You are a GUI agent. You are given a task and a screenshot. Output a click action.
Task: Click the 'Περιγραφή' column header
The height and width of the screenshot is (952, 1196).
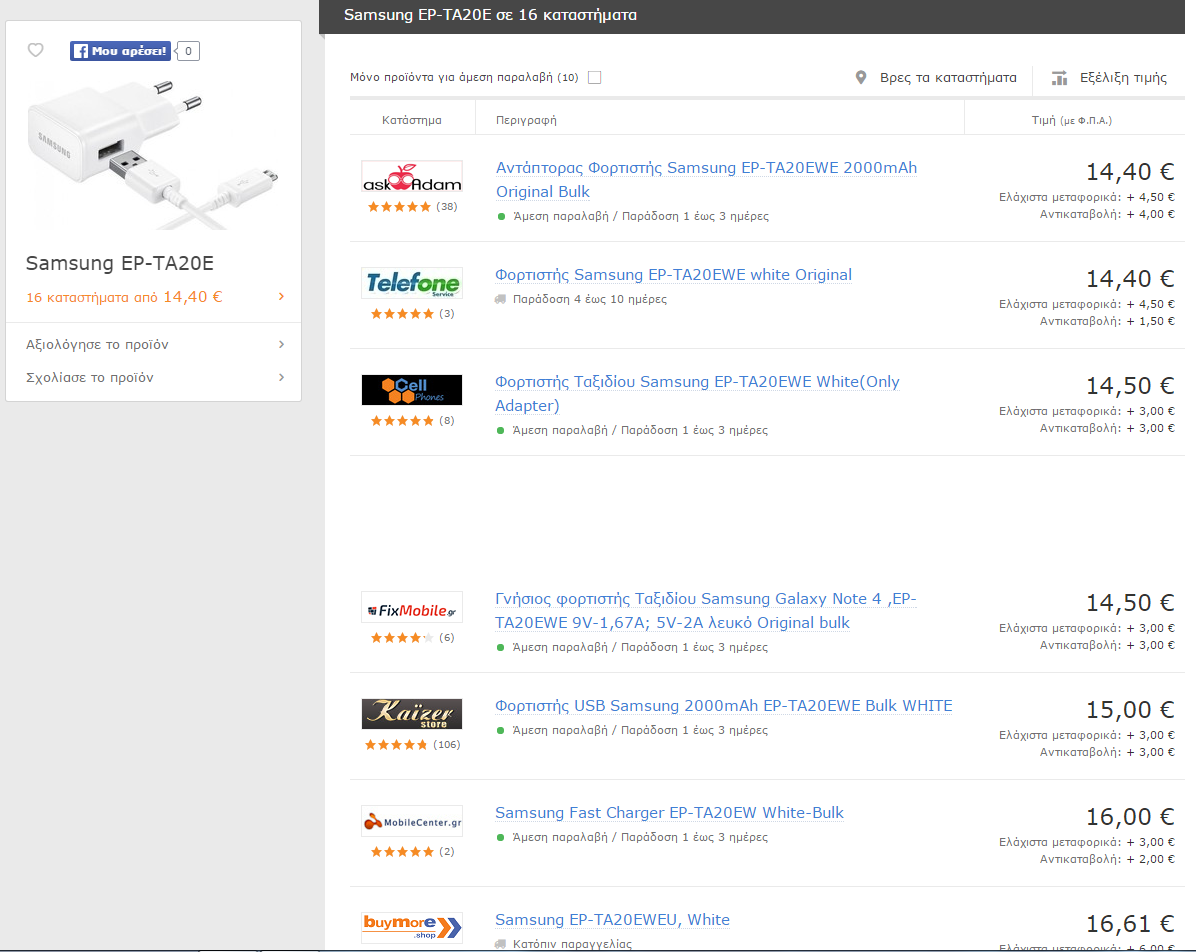pyautogui.click(x=526, y=121)
